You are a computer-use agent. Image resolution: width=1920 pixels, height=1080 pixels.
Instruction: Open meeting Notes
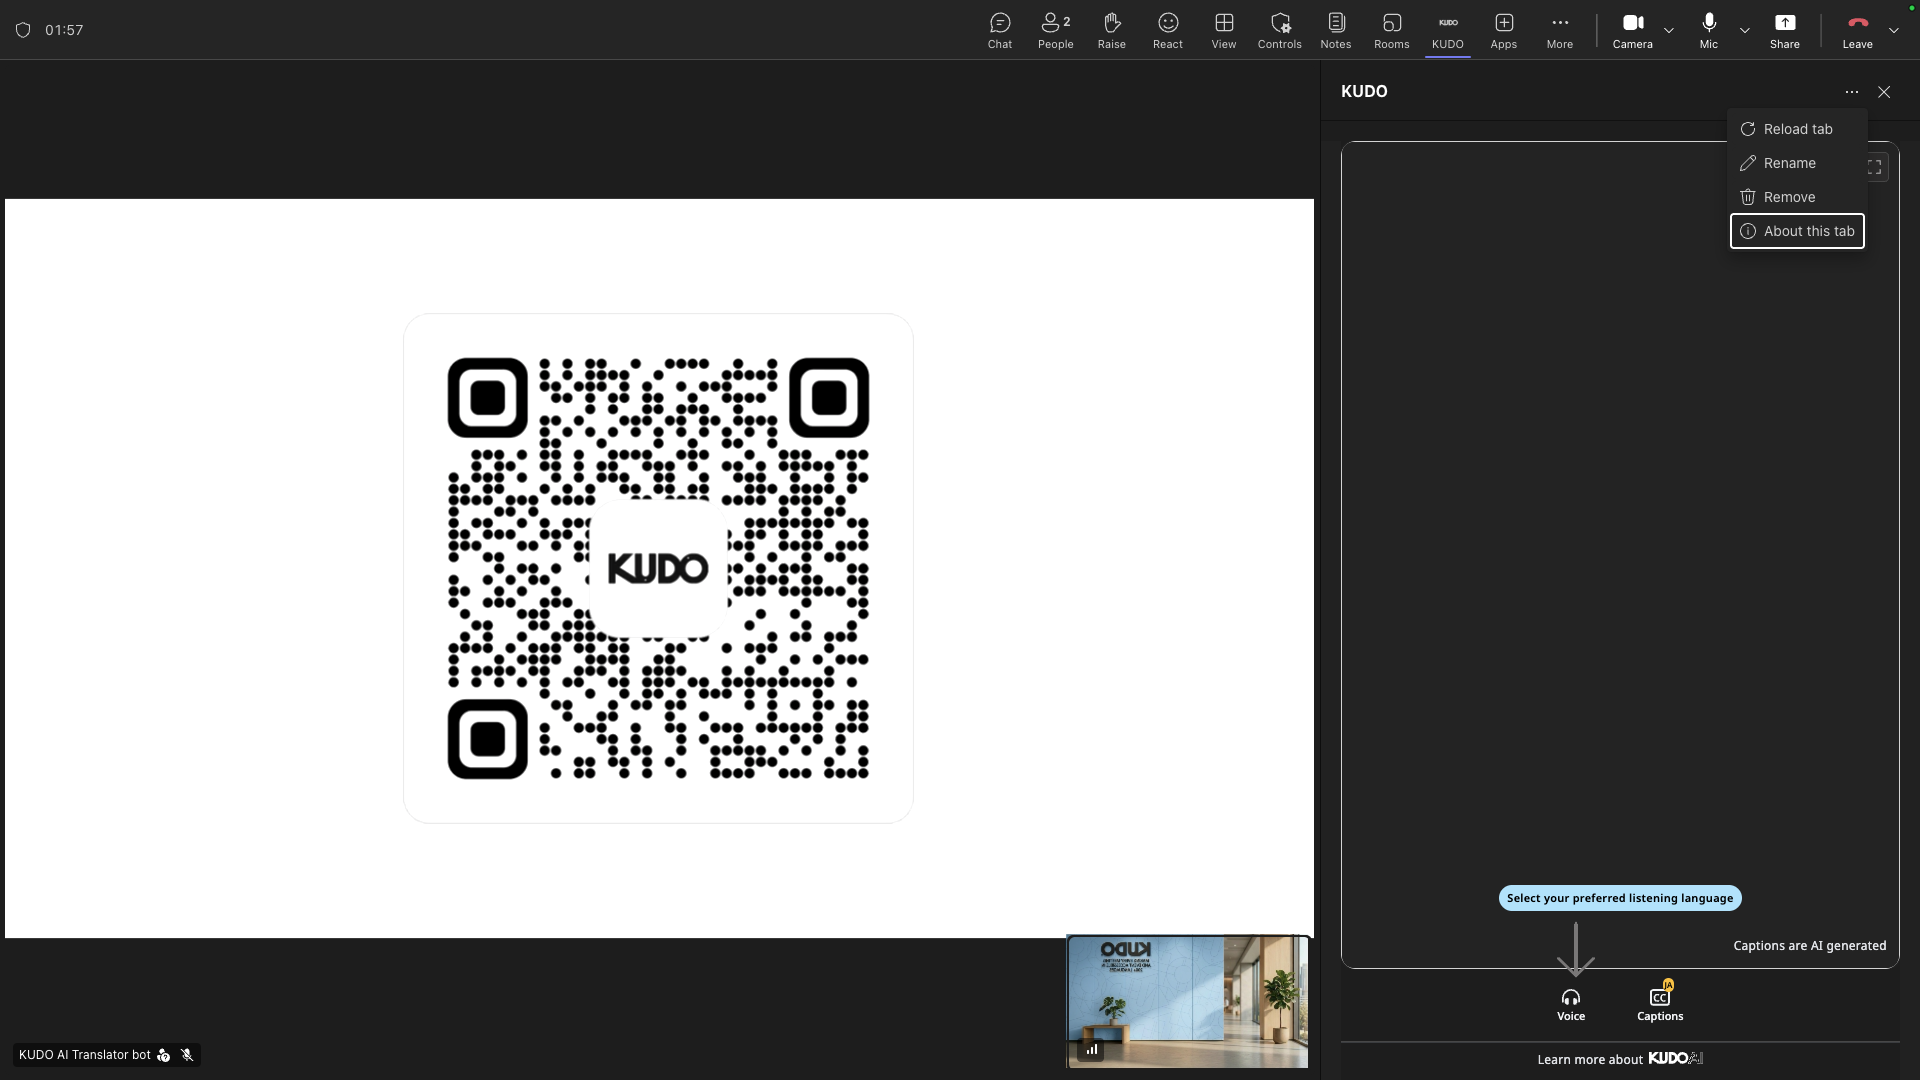tap(1335, 30)
